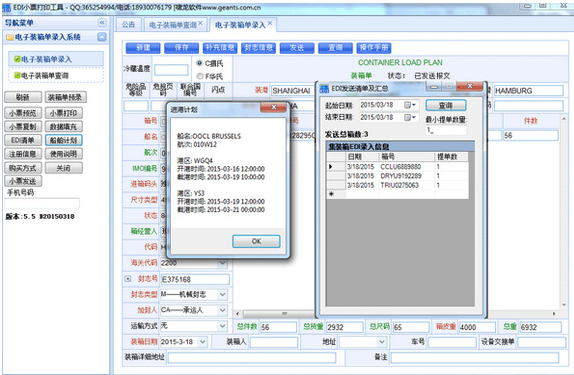Screen dimensions: 574x375
Task: Click the 购买方式 button
Action: click(23, 168)
